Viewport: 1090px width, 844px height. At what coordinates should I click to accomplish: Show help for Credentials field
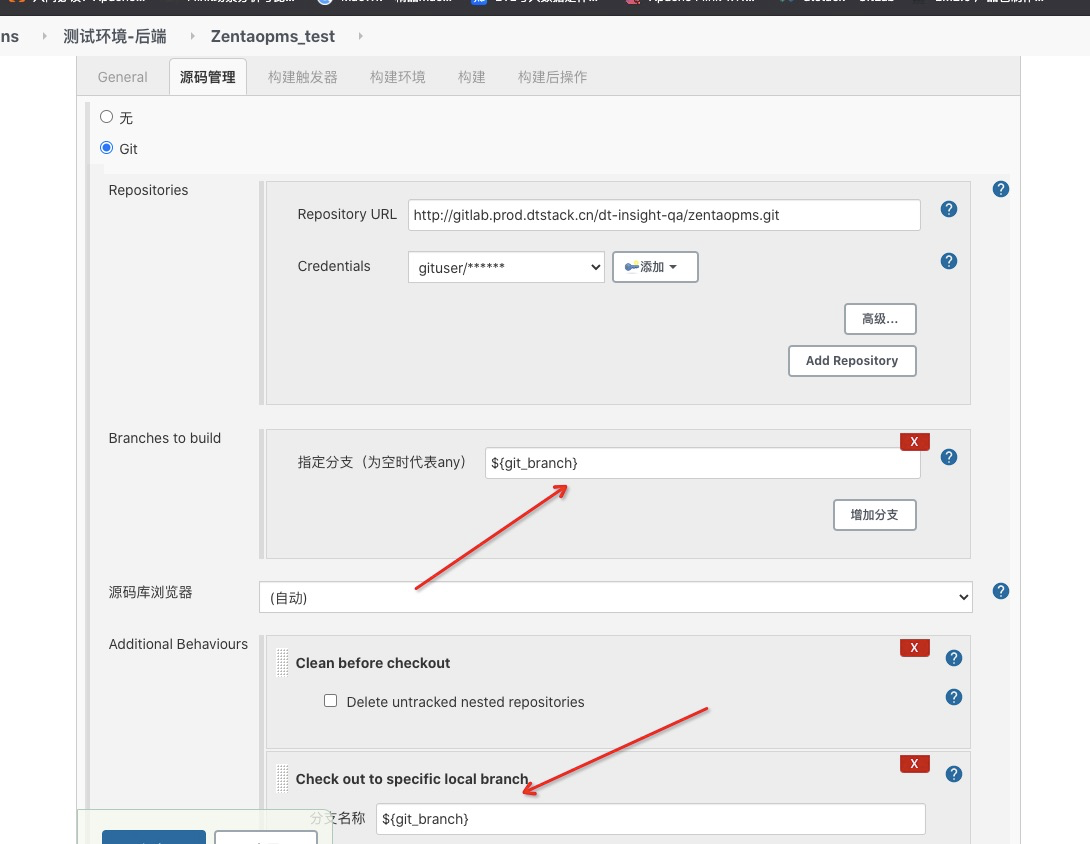948,261
